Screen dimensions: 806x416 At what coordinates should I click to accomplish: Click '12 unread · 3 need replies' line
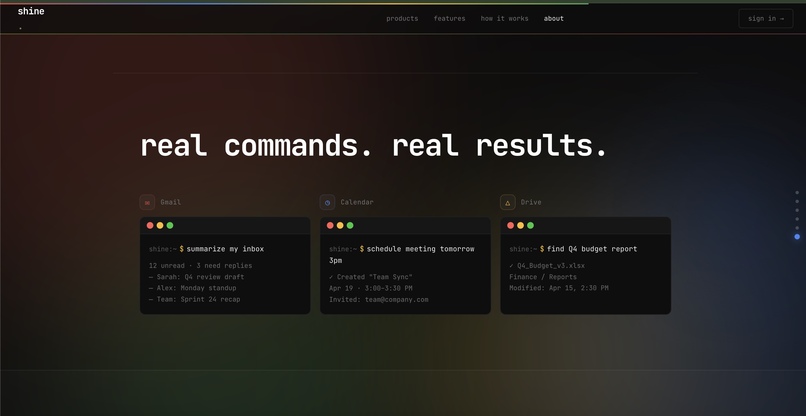tap(200, 265)
